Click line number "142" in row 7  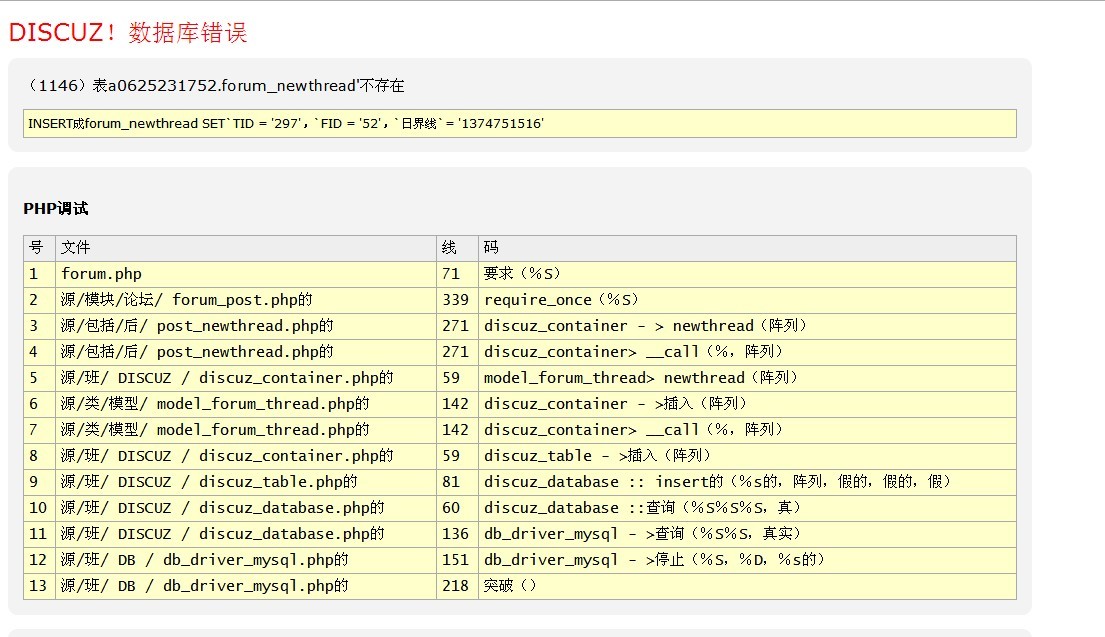455,430
